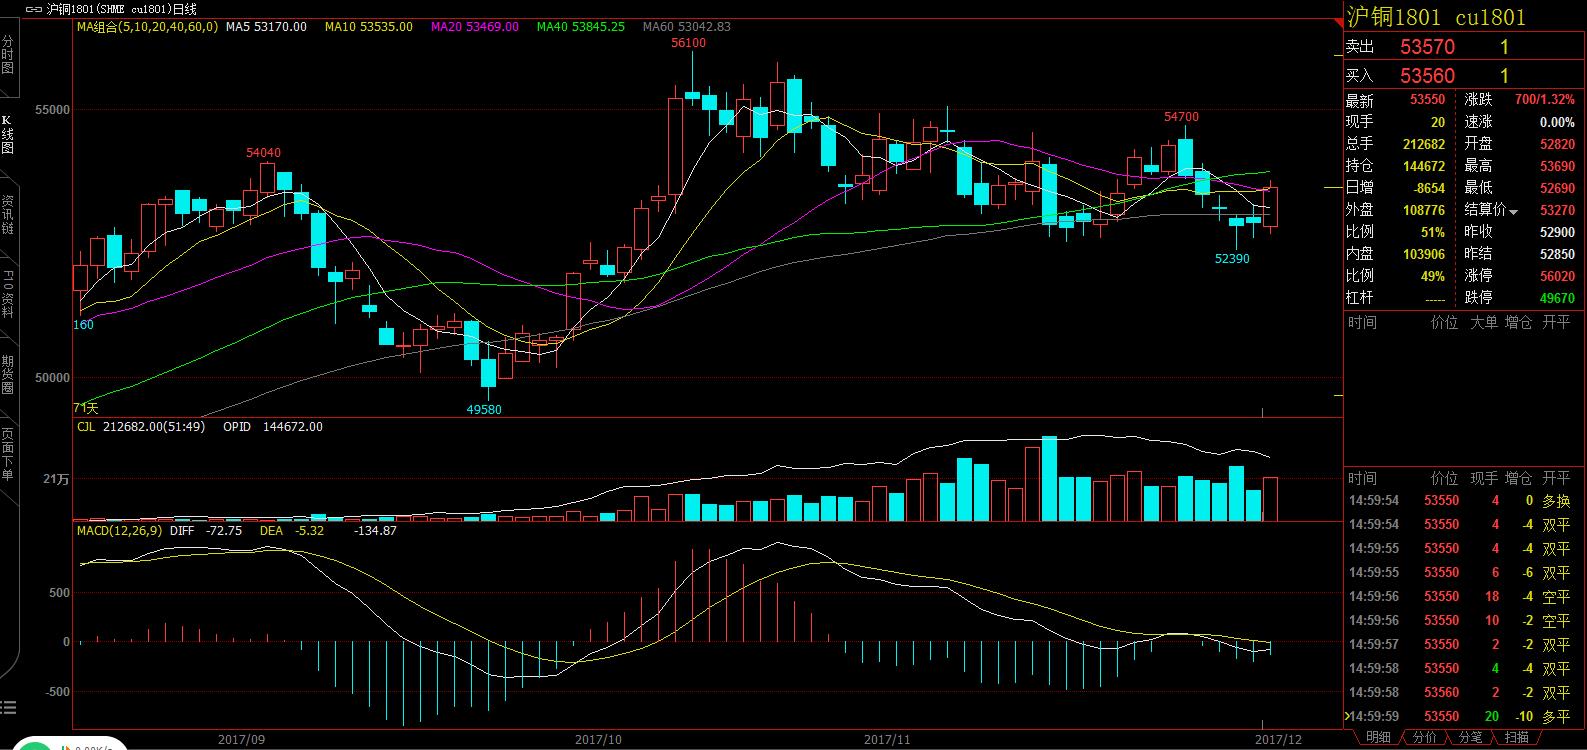
Task: Open the 期货圈 sidebar tab
Action: 8,375
